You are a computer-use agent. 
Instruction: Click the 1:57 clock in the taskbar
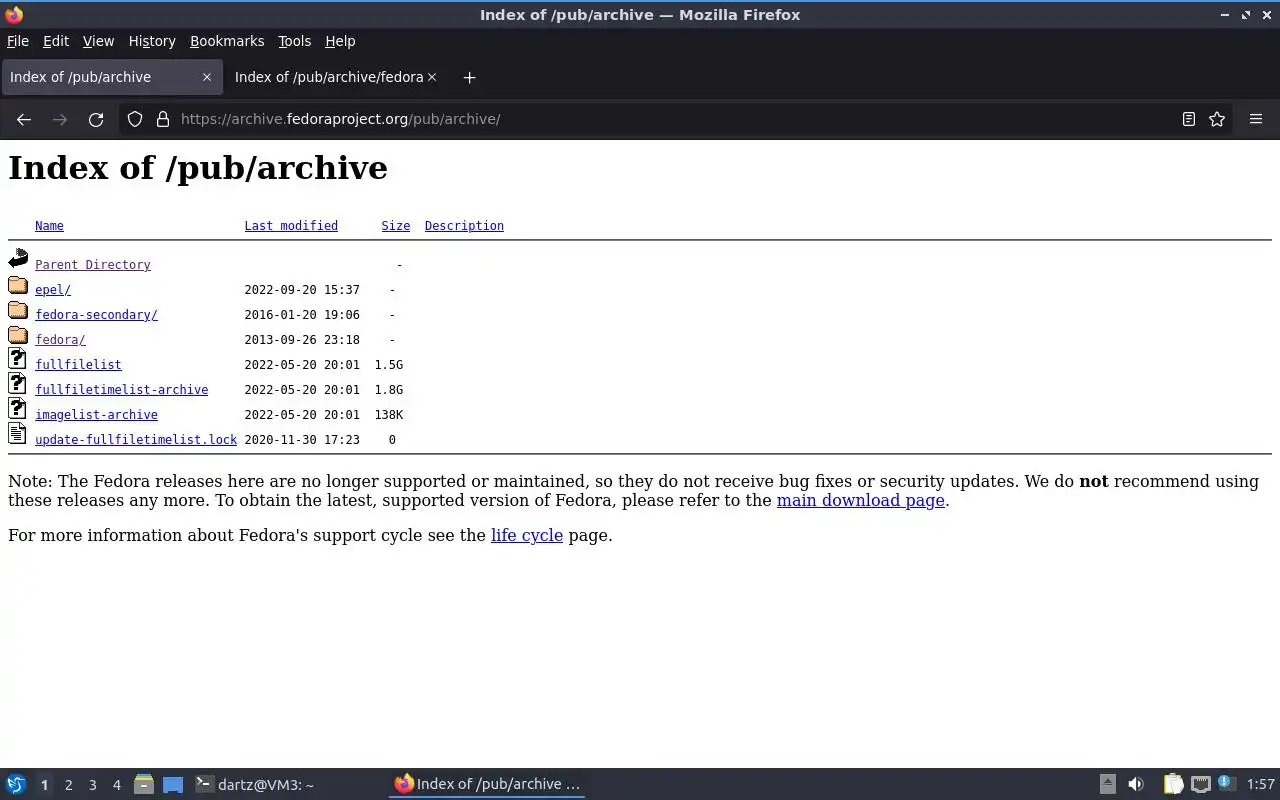coord(1260,785)
